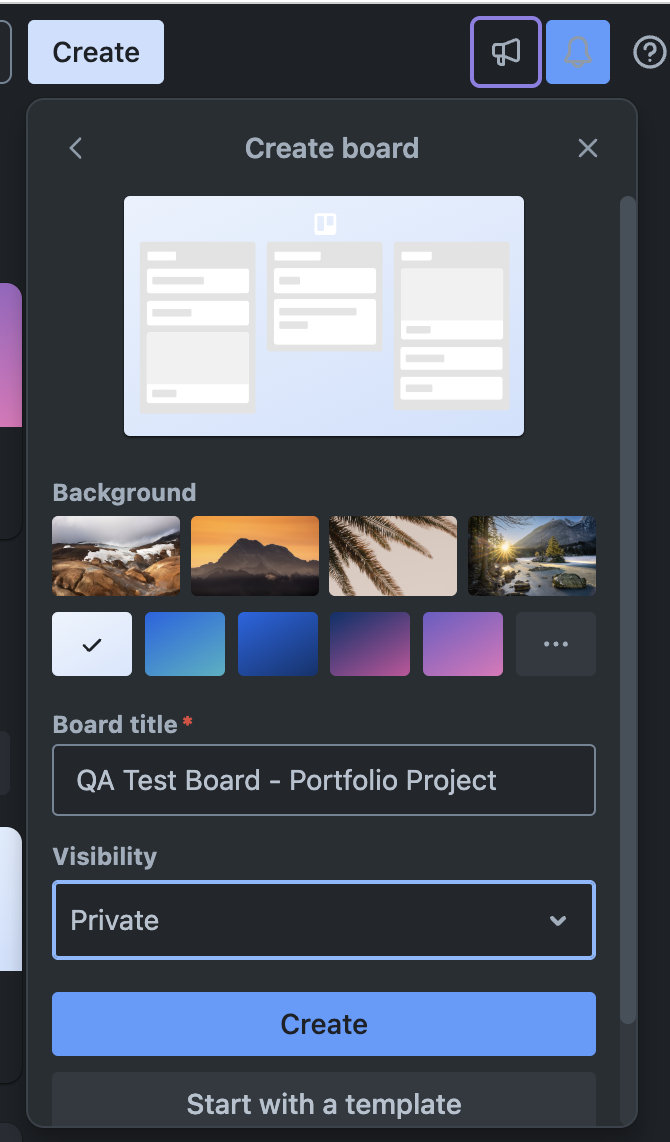Screen dimensions: 670x1142
Task: Click the blue Create board button
Action: 324,1024
